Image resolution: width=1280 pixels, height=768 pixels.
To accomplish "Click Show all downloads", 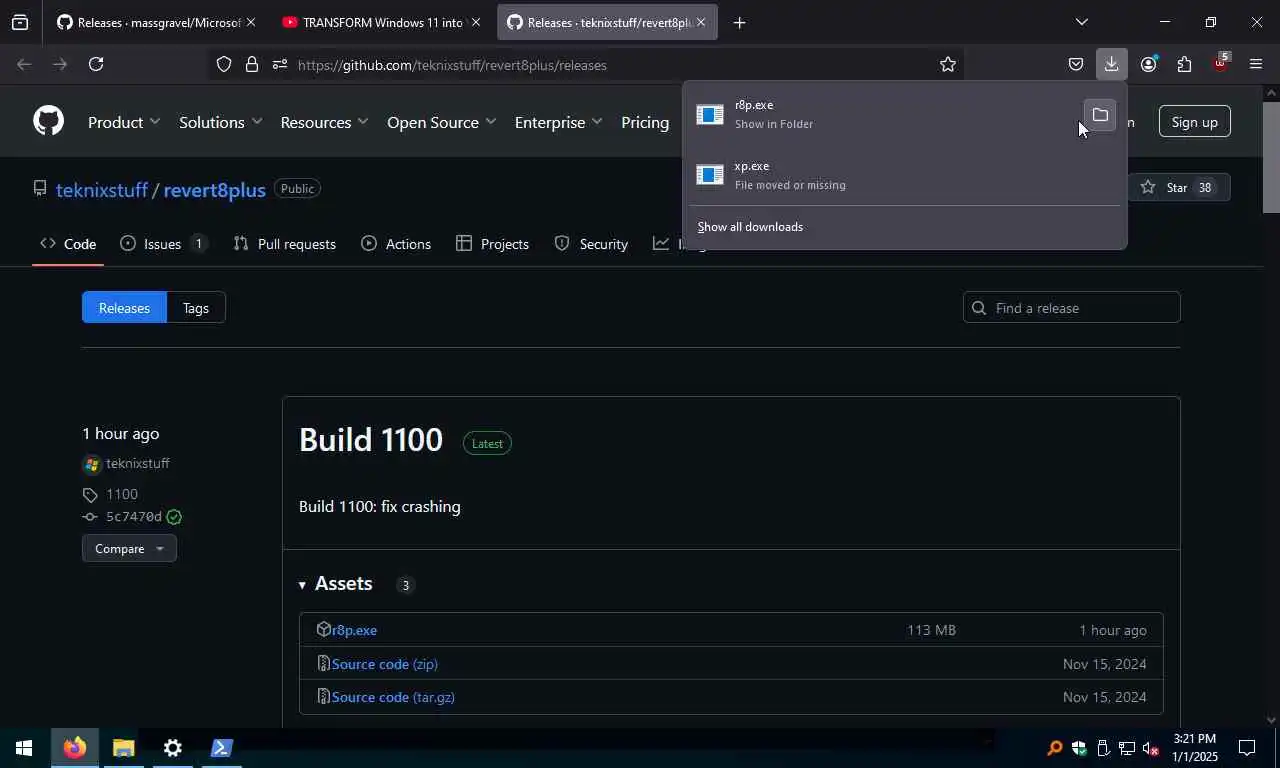I will pyautogui.click(x=750, y=227).
